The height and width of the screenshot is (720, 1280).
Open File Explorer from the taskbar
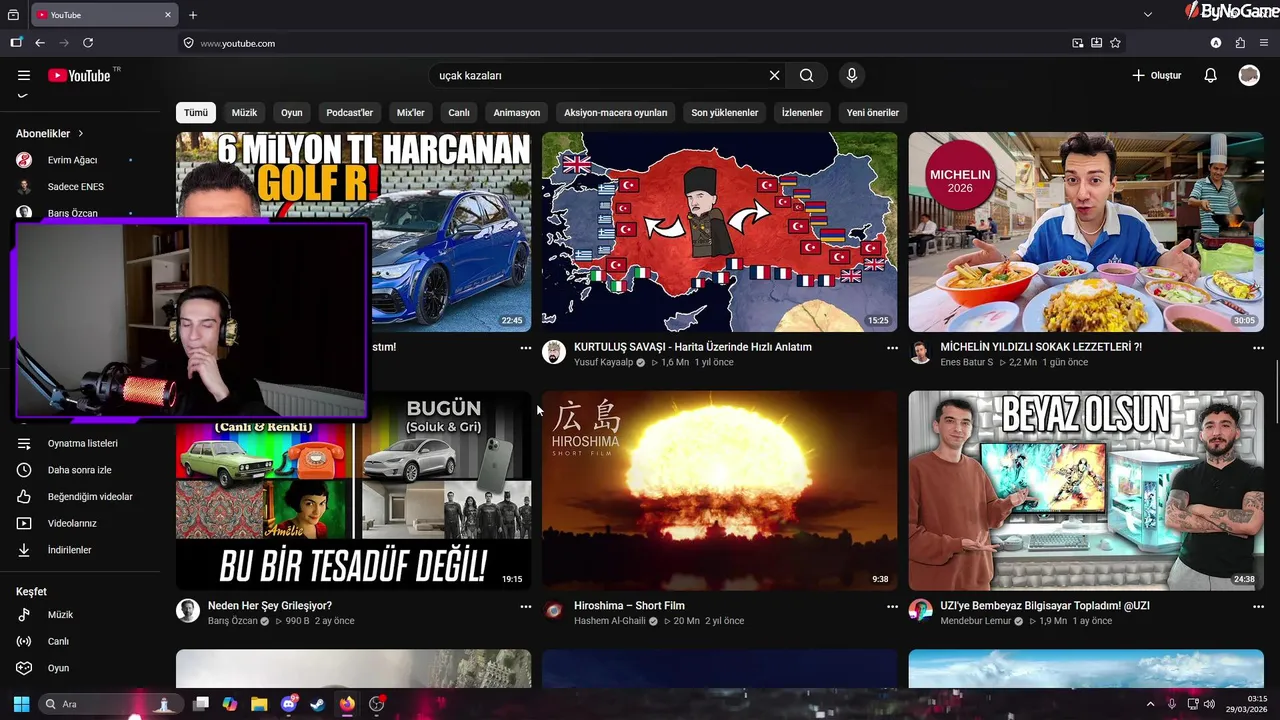[x=259, y=704]
